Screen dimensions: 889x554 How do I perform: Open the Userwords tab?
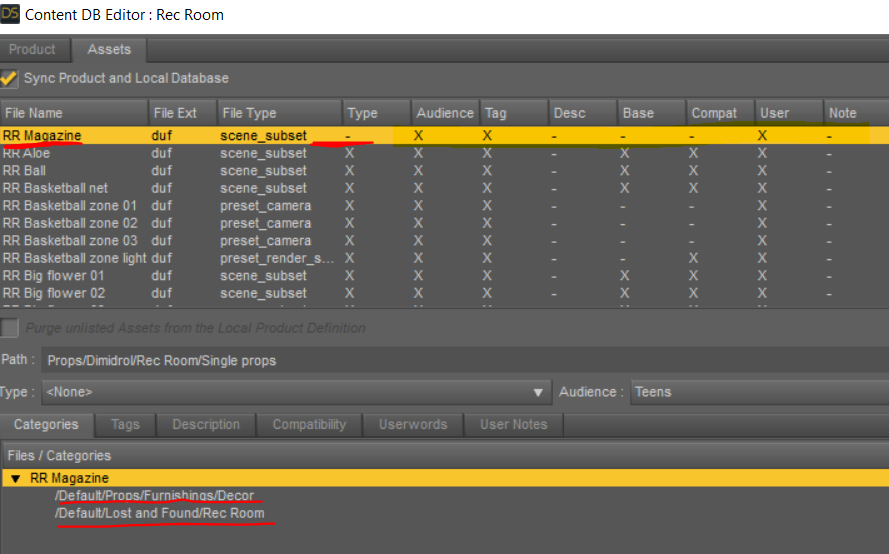[413, 424]
